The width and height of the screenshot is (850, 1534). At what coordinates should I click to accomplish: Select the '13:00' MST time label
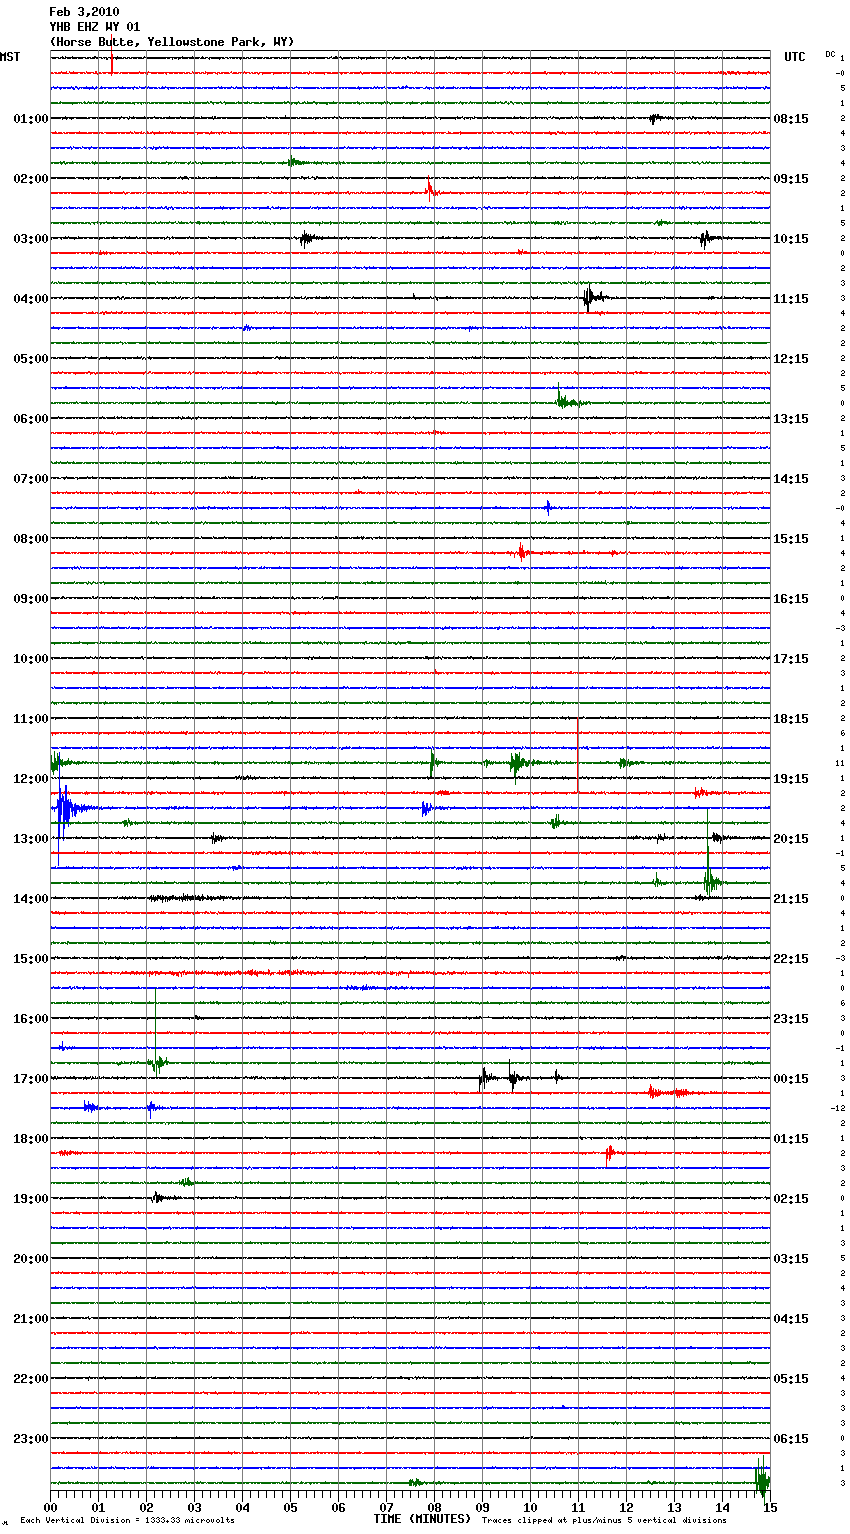[31, 839]
